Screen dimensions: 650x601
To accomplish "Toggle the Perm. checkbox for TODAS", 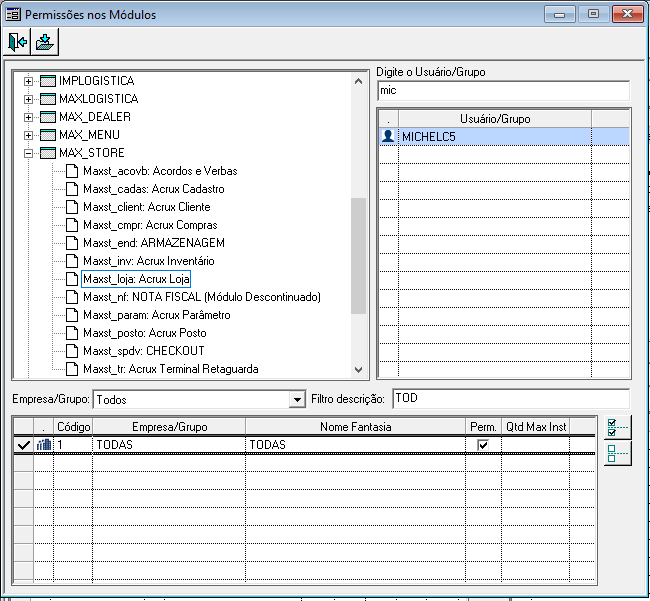I will coord(483,445).
